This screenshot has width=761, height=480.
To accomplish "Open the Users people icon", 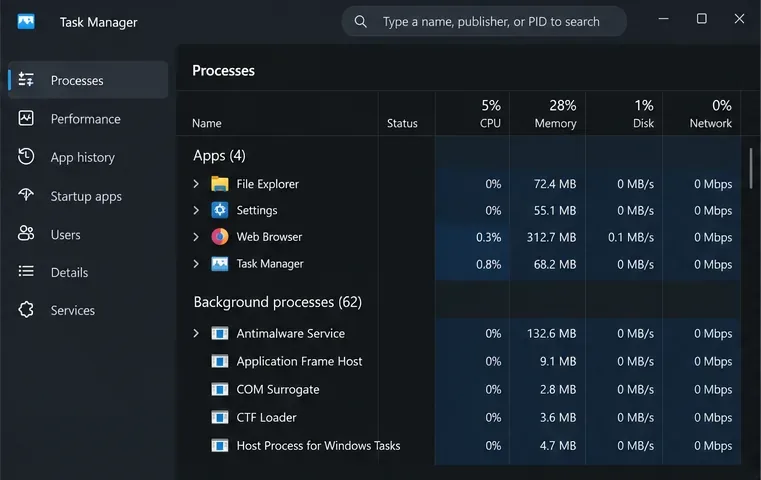I will (x=26, y=233).
